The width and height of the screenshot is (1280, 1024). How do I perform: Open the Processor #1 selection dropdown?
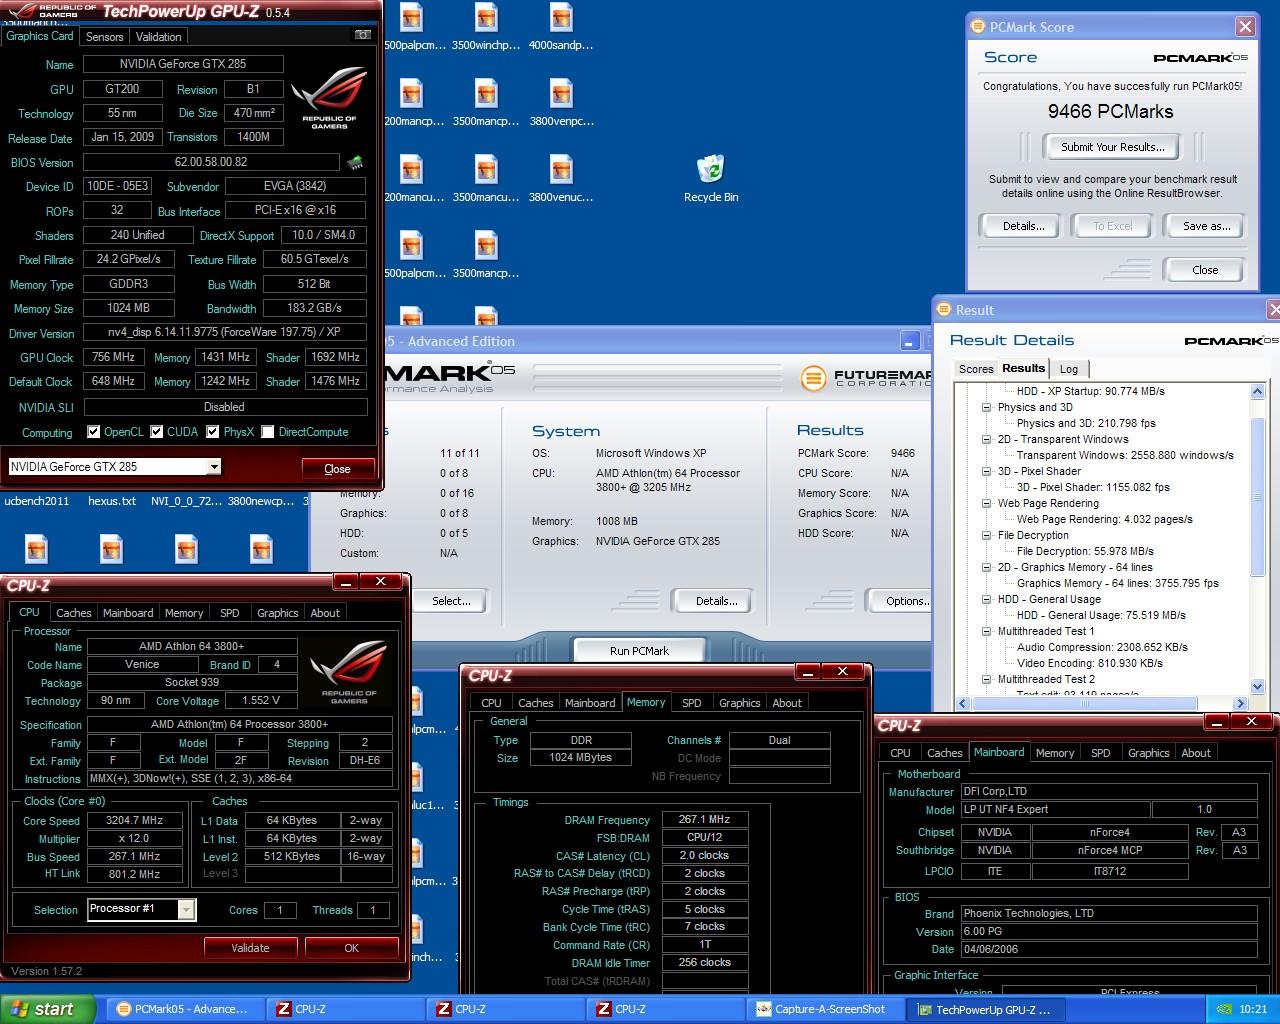pyautogui.click(x=186, y=909)
